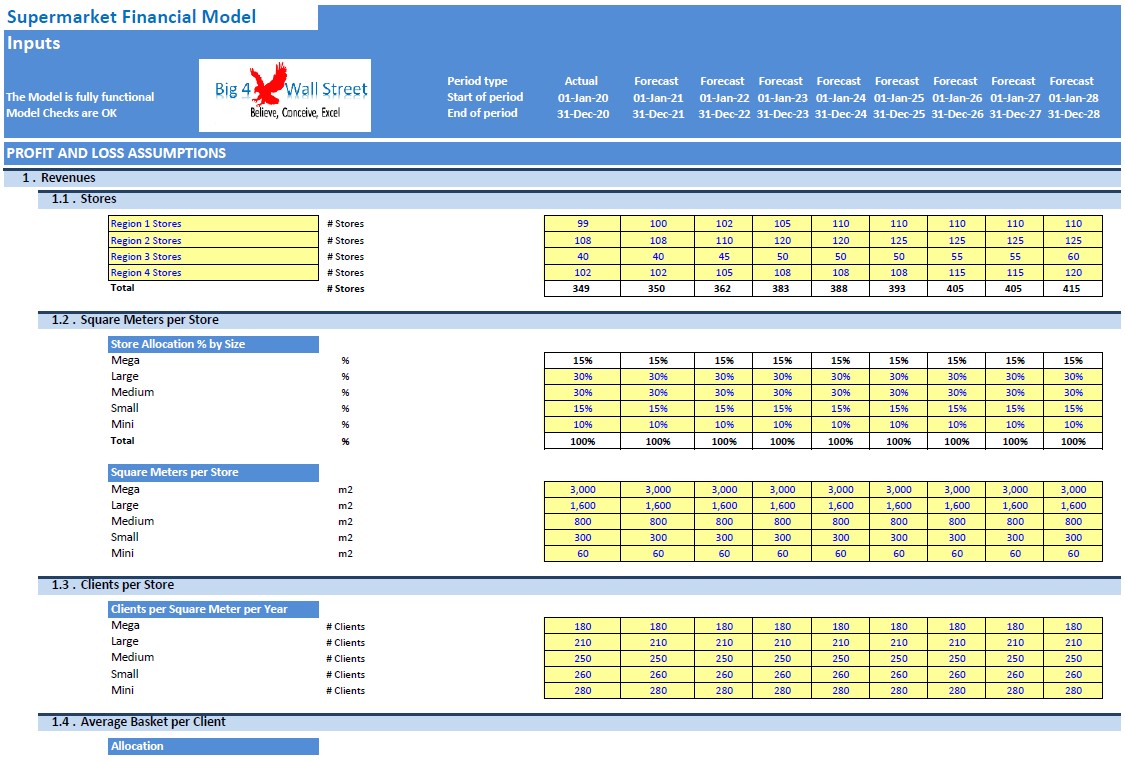Select Small clients 260 for 2027

click(x=1015, y=675)
